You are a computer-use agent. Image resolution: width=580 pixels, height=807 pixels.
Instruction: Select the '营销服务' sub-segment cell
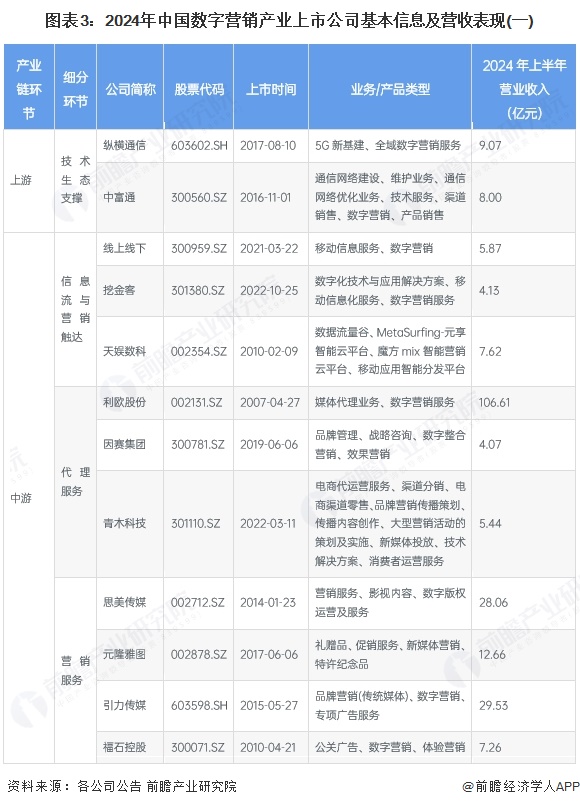[75, 670]
